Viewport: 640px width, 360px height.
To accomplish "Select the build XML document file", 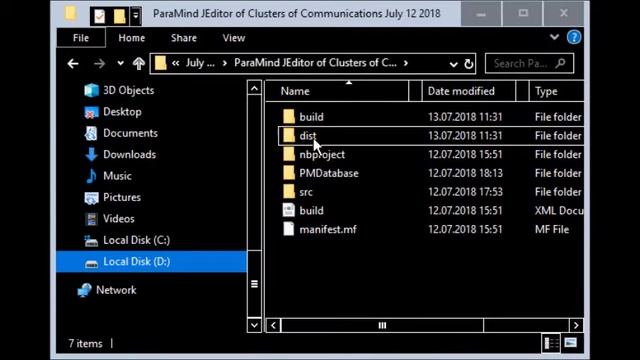I will [431, 211].
